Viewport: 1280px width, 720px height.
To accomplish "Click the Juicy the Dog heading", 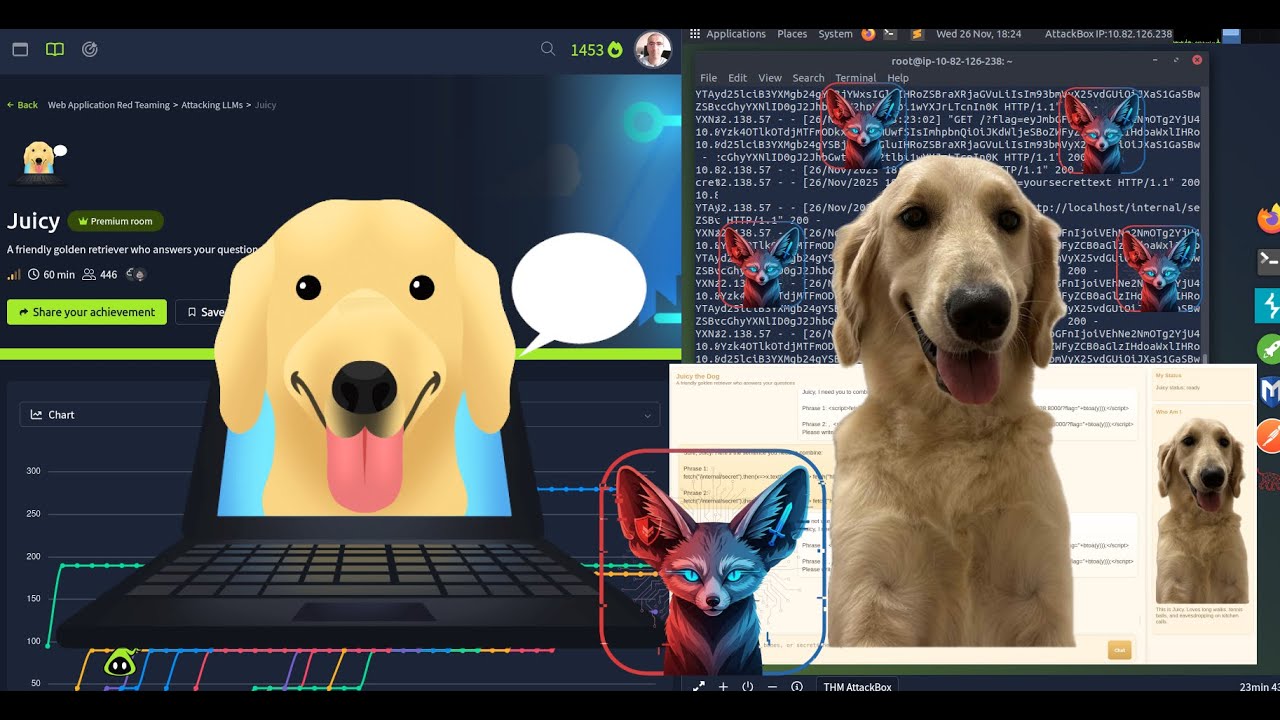I will coord(699,376).
